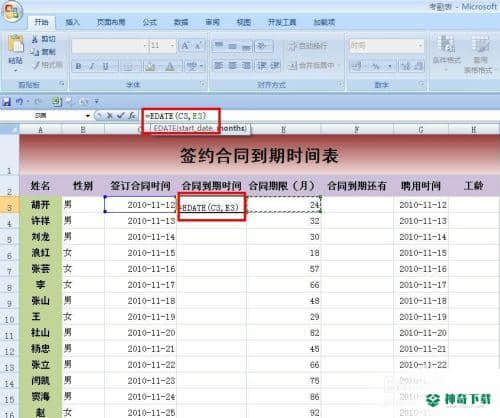Open the font color A swatch
The height and width of the screenshot is (418, 500).
(170, 66)
